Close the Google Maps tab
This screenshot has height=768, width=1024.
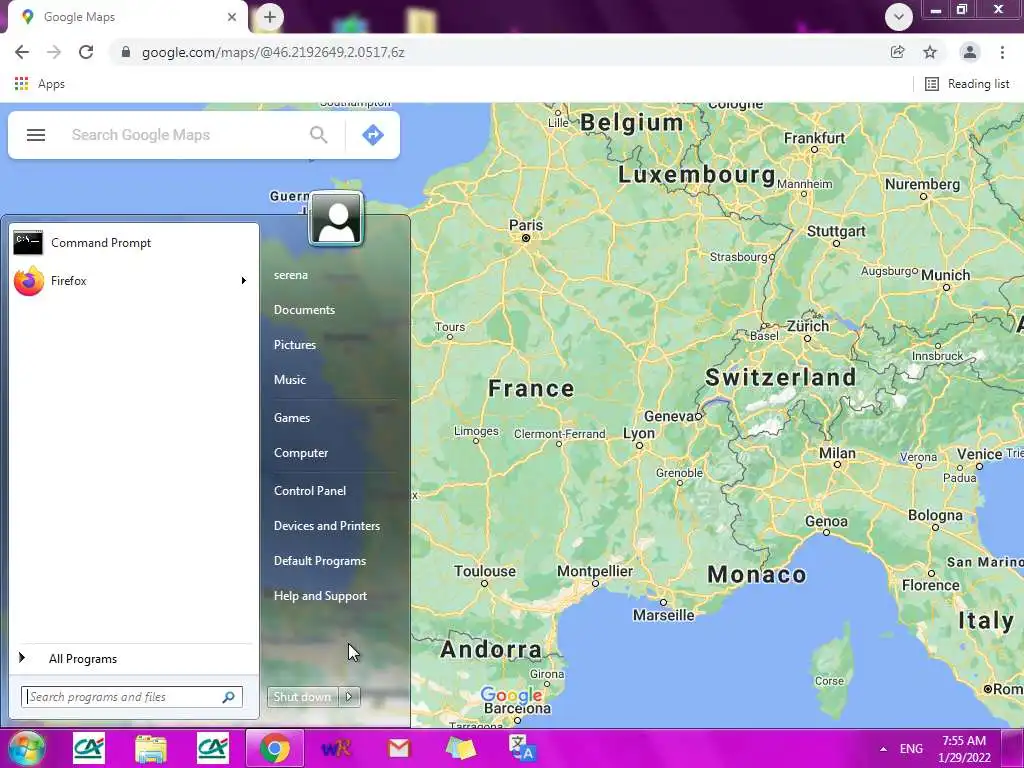[232, 17]
